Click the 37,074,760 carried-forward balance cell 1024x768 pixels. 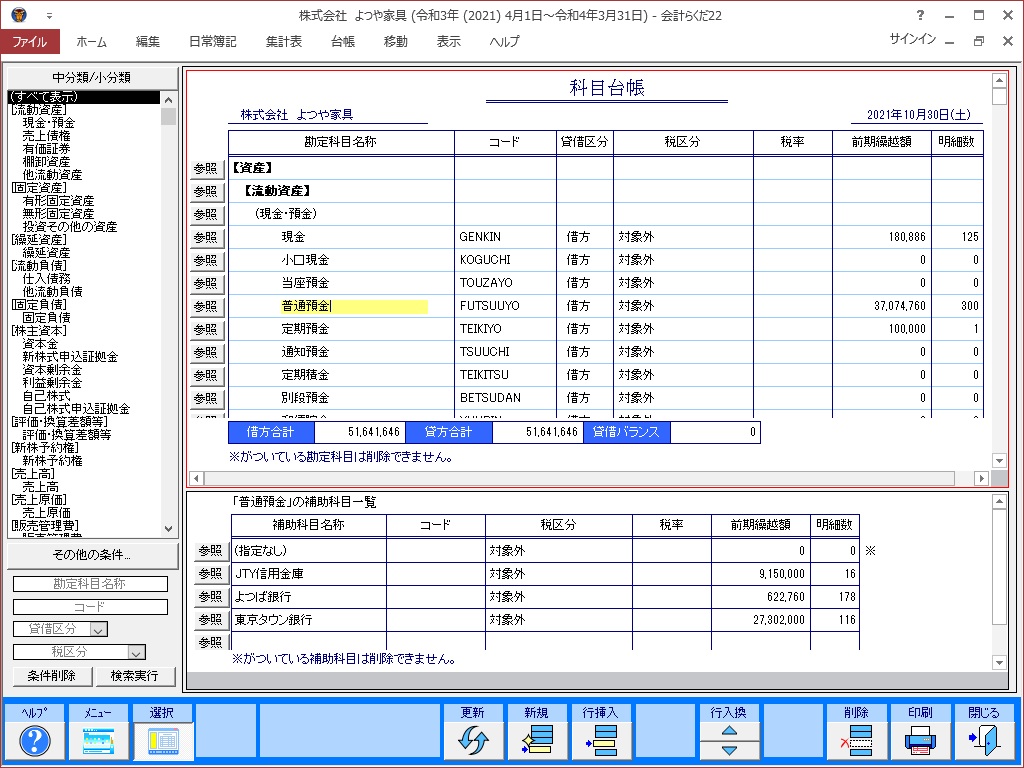tap(882, 306)
